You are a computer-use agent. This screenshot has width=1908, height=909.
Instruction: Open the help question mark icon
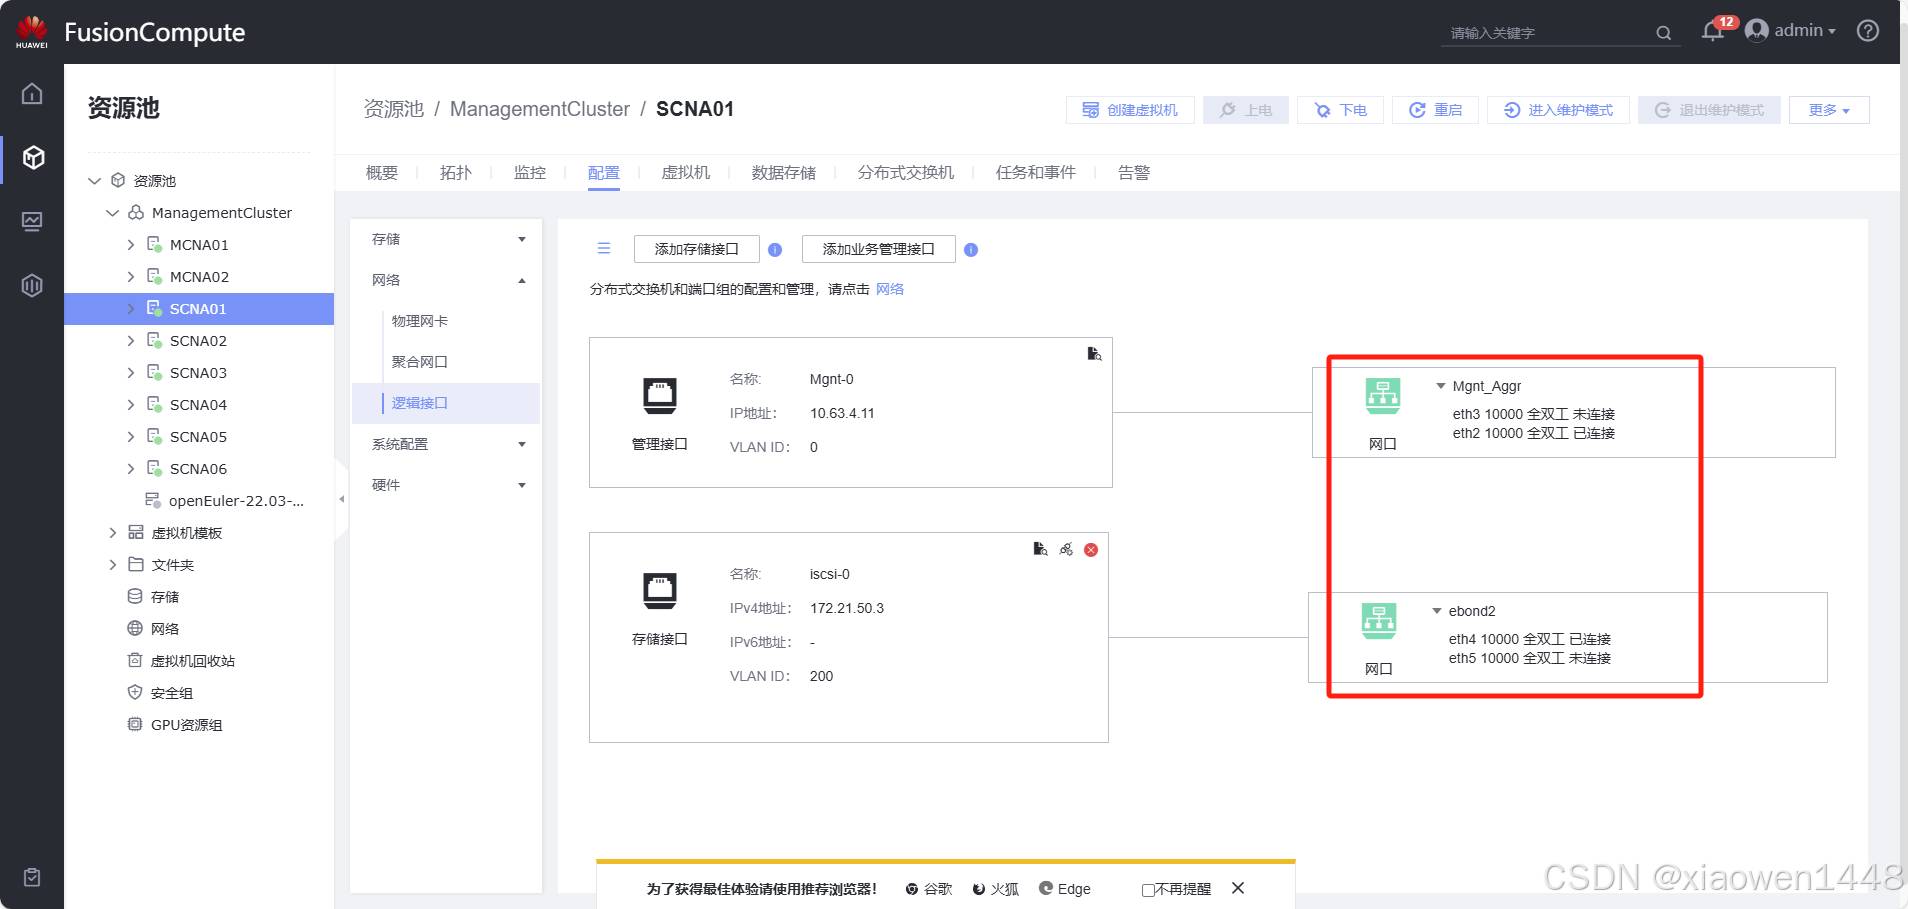1867,31
